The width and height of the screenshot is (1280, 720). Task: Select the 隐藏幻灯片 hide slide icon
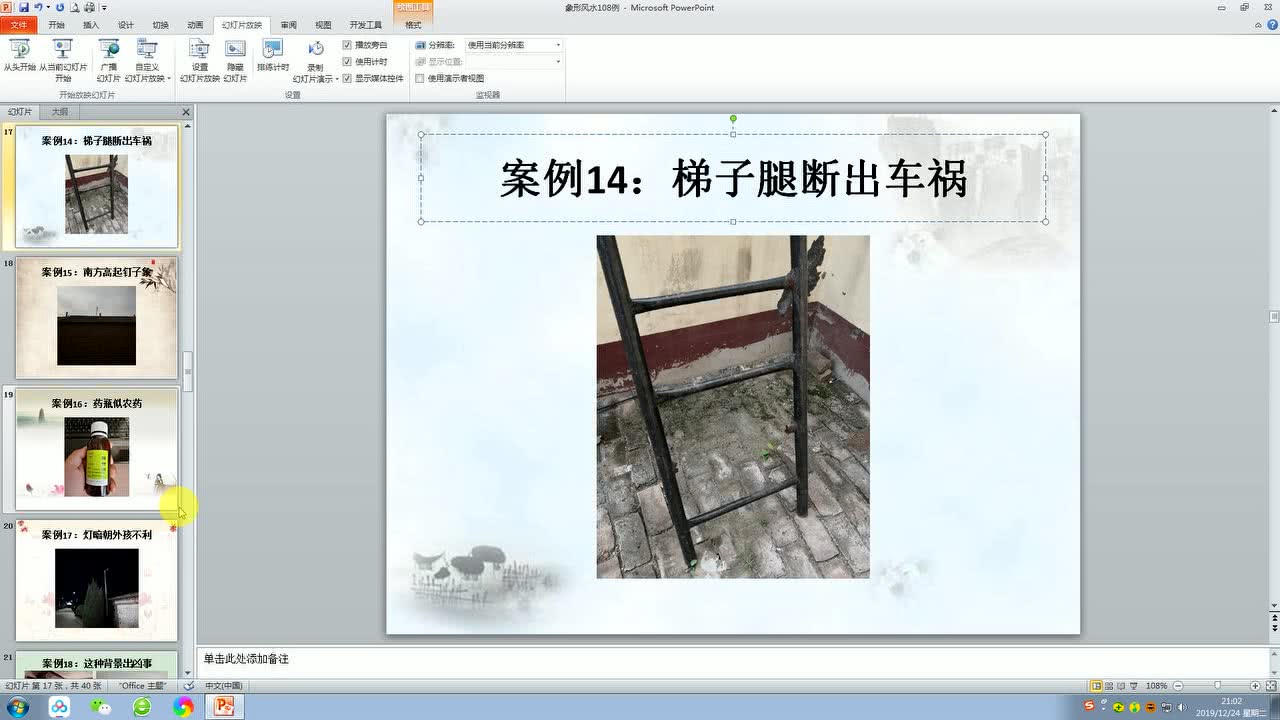[x=235, y=60]
